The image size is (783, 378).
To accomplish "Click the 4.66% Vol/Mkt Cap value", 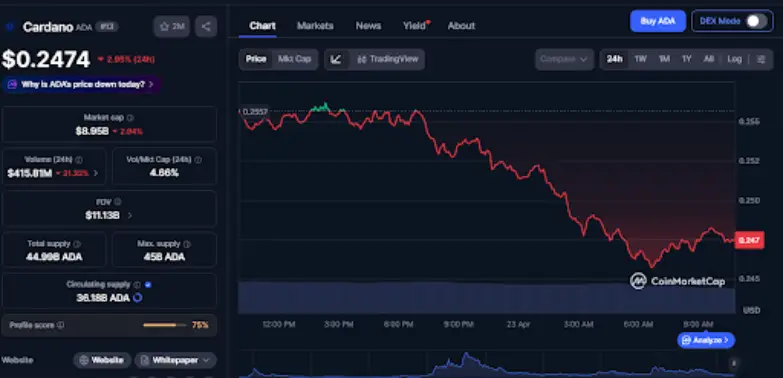I will tap(164, 173).
